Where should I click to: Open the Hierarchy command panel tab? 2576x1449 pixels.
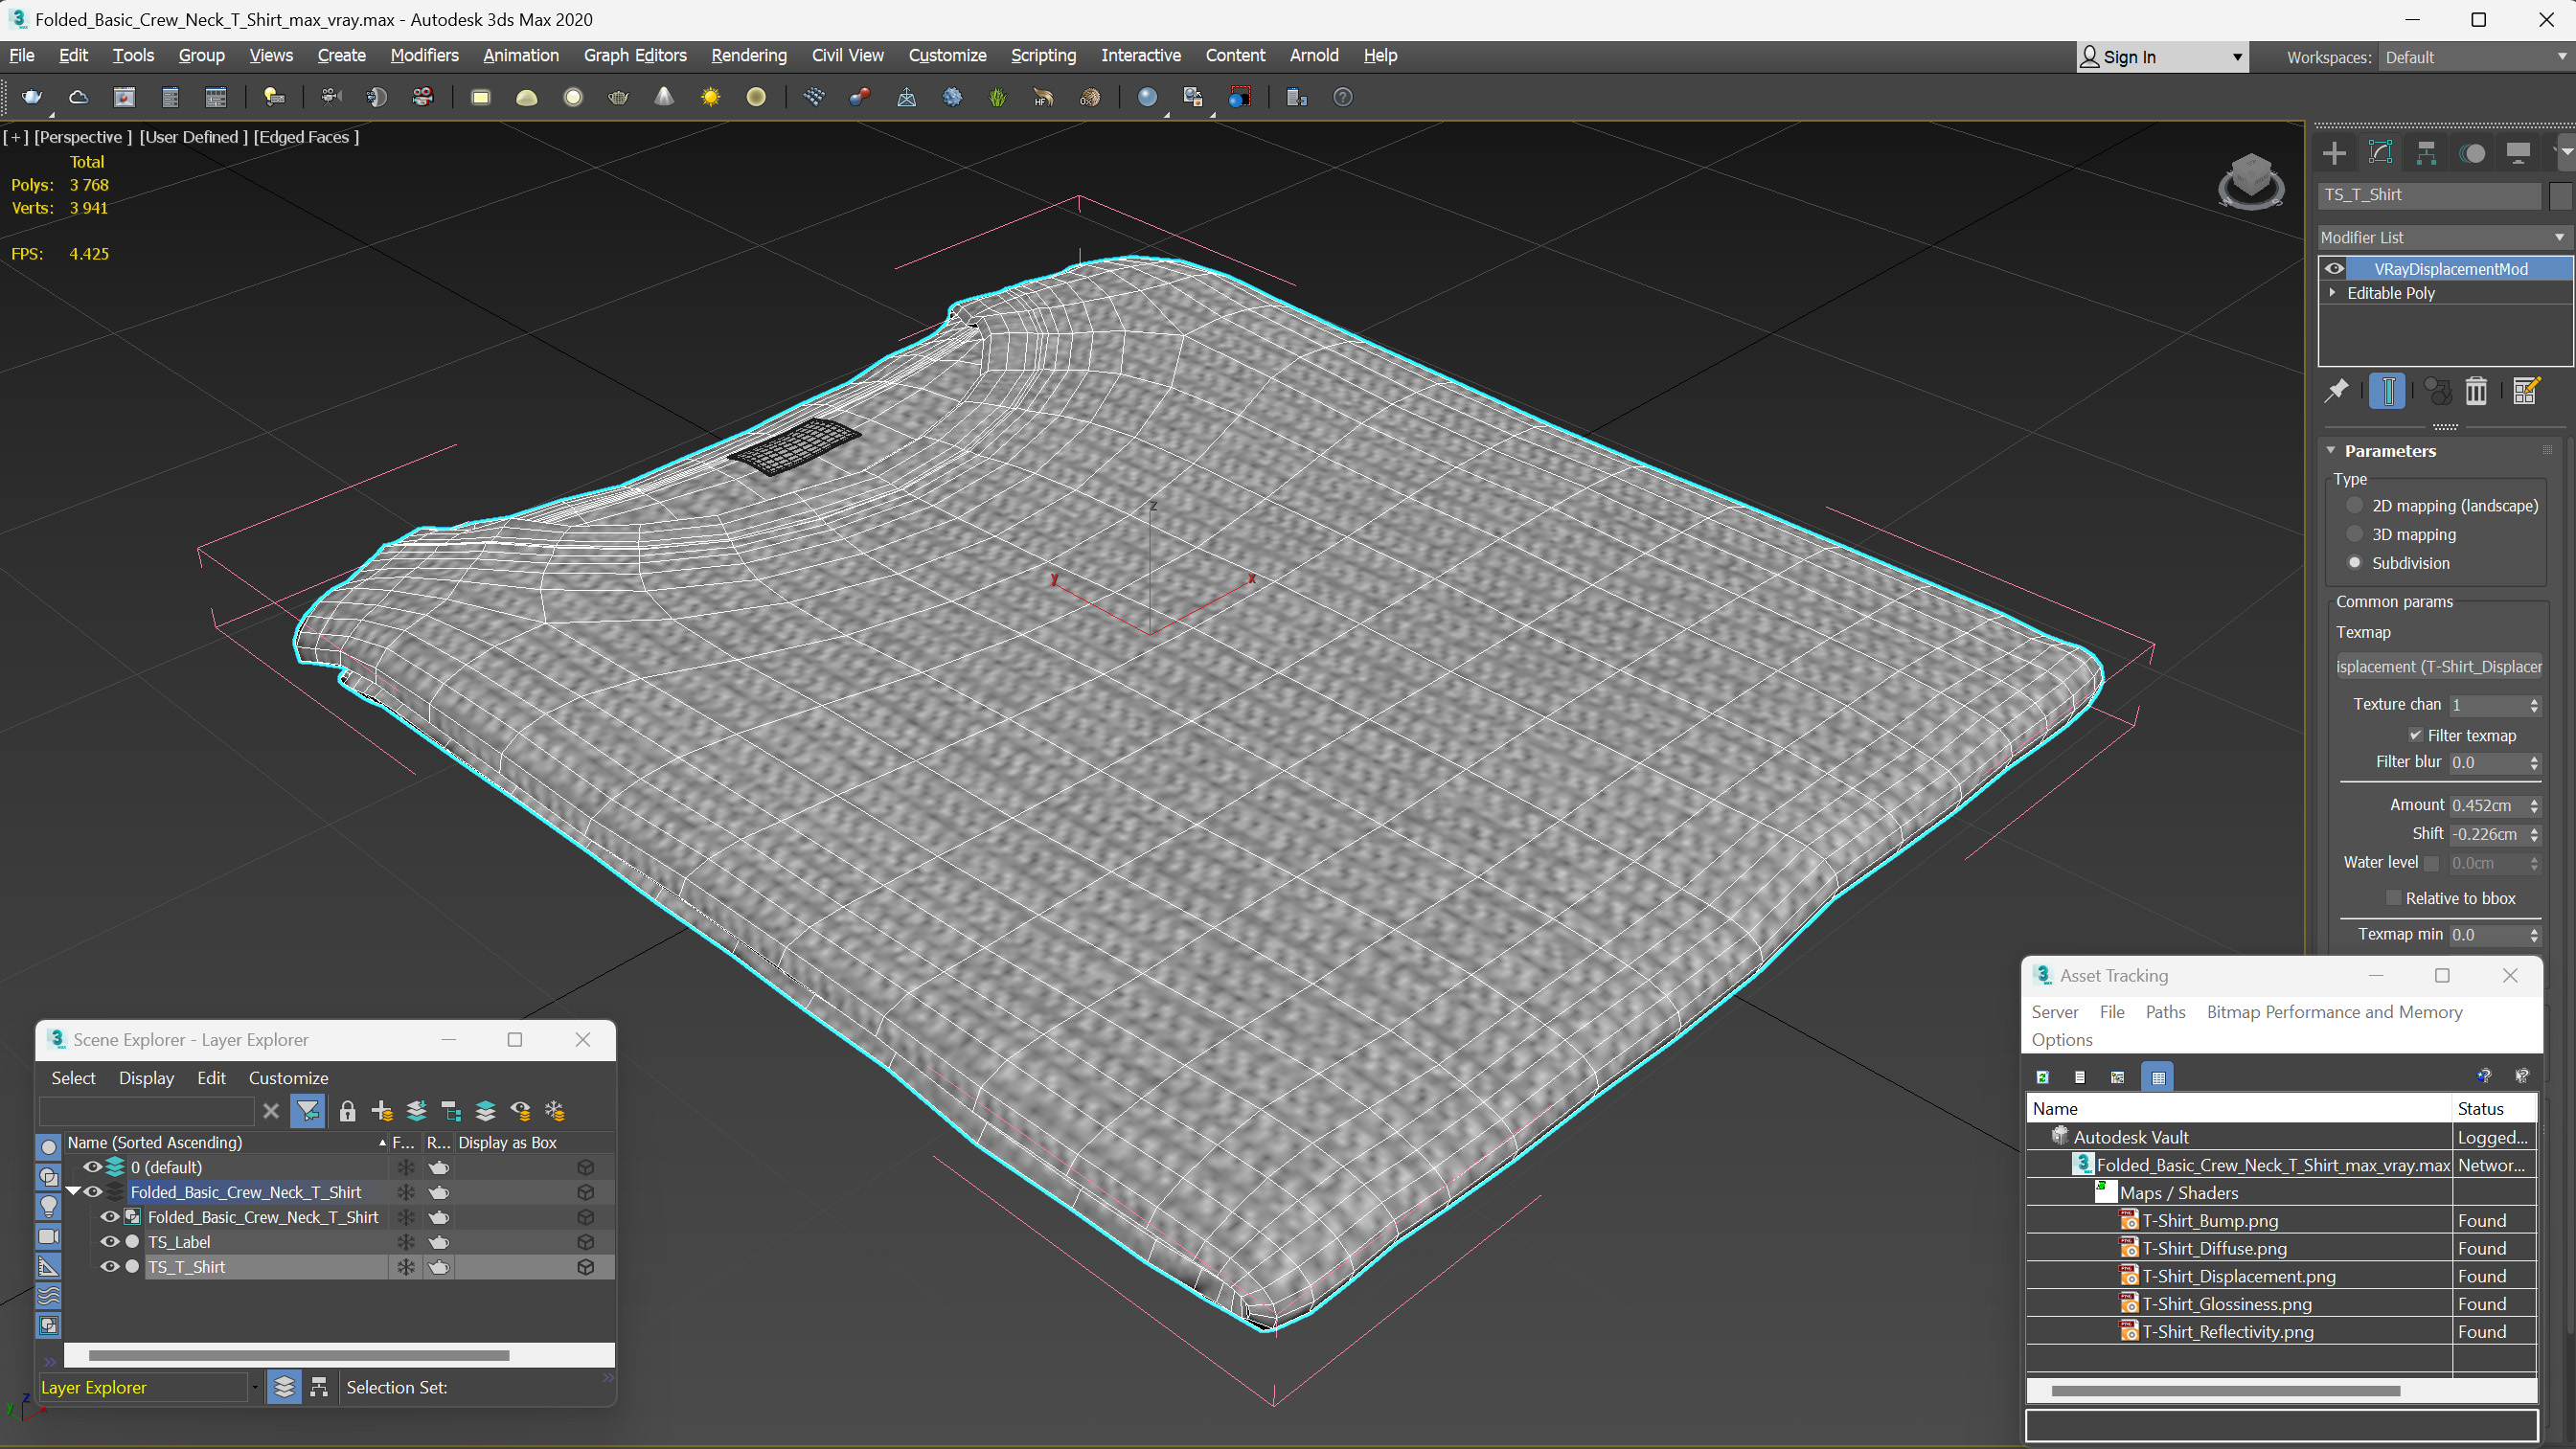point(2426,153)
